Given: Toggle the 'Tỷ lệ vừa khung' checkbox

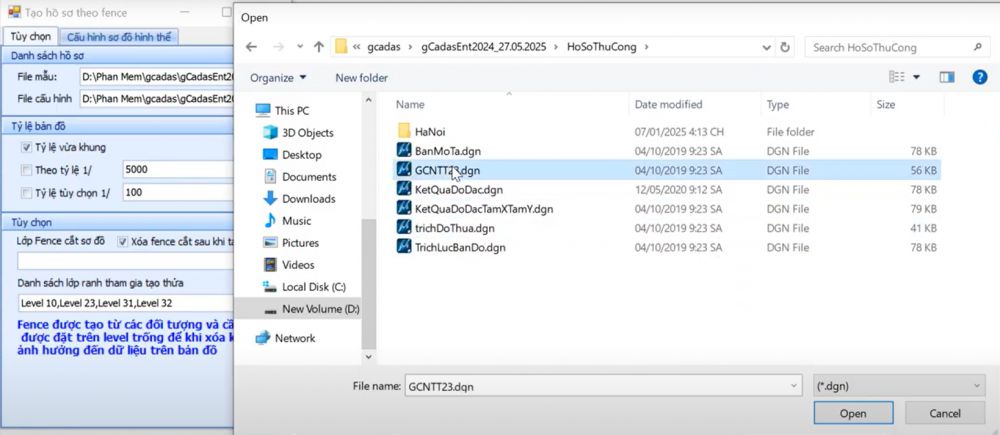Looking at the screenshot, I should pos(27,147).
